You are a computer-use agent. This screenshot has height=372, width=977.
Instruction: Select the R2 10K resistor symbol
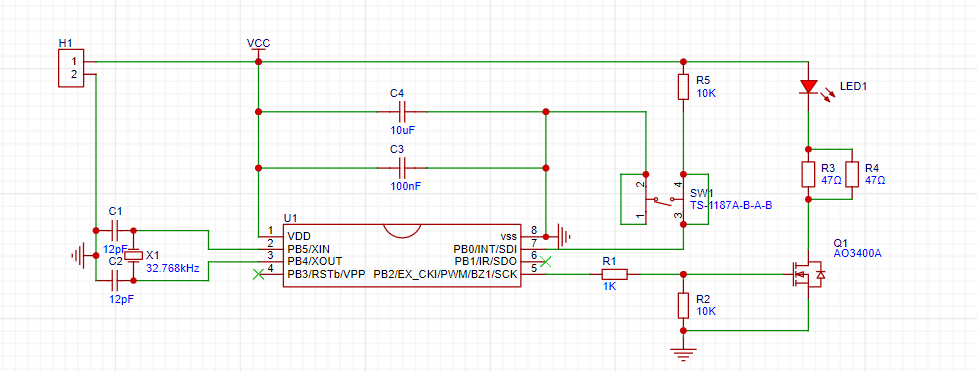[x=684, y=305]
